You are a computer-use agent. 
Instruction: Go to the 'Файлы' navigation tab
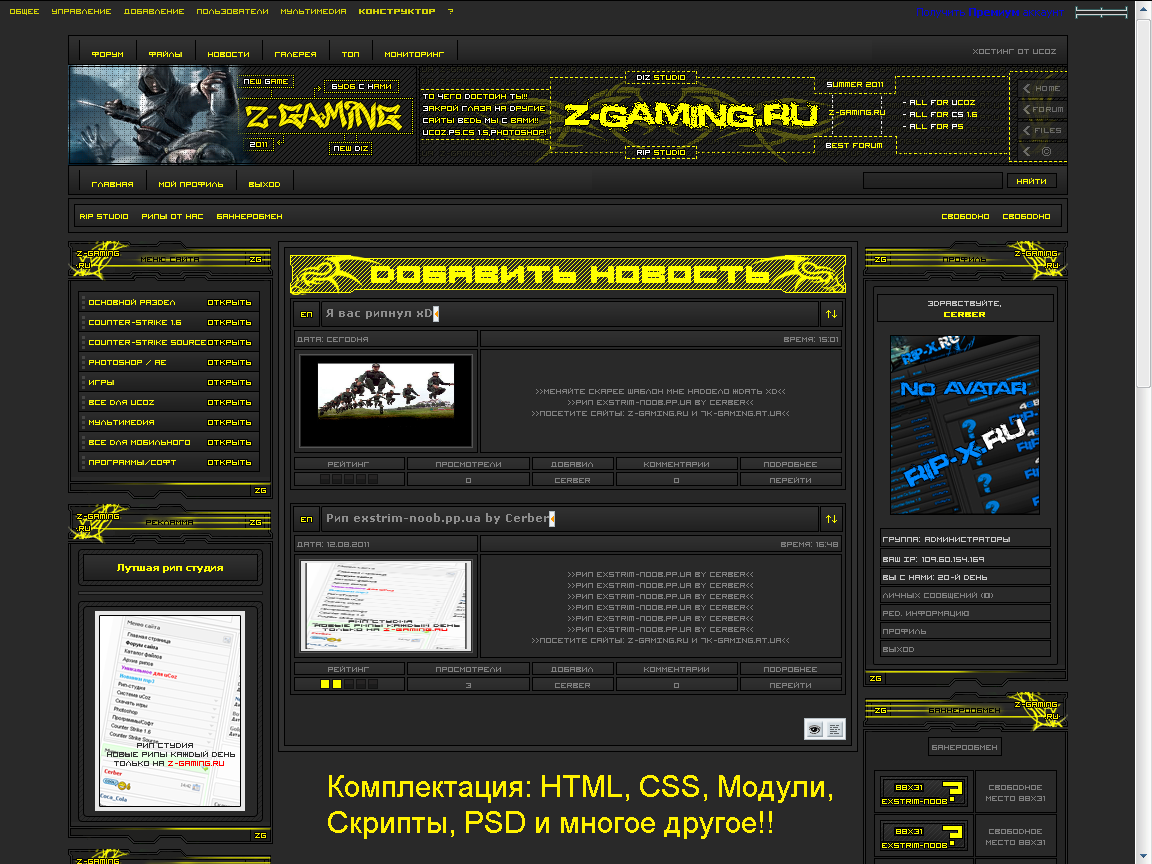pos(165,54)
